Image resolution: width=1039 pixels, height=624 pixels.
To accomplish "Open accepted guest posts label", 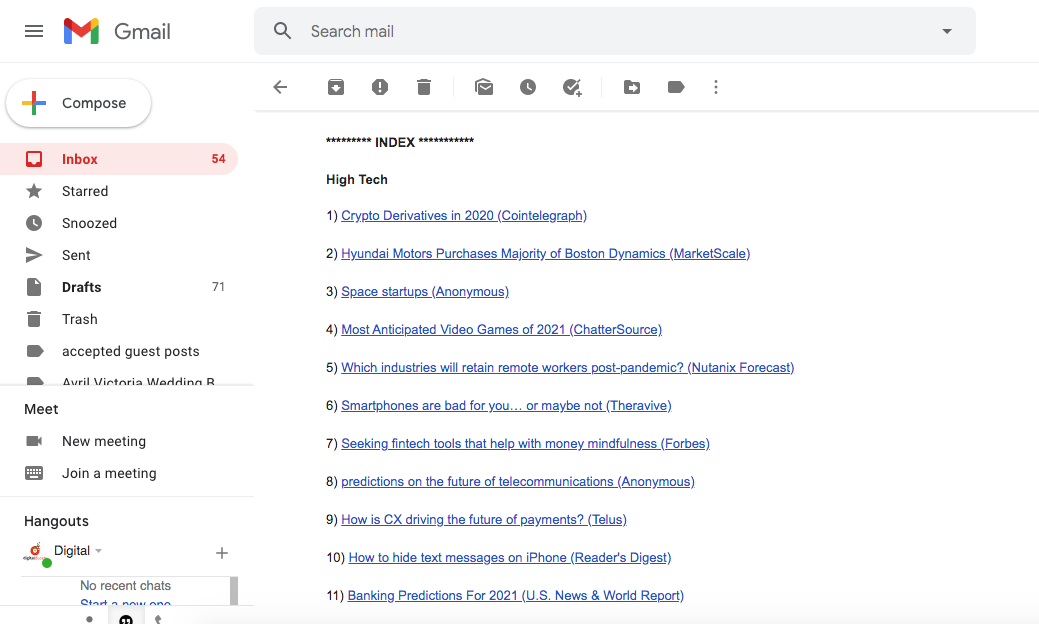I will 119,351.
